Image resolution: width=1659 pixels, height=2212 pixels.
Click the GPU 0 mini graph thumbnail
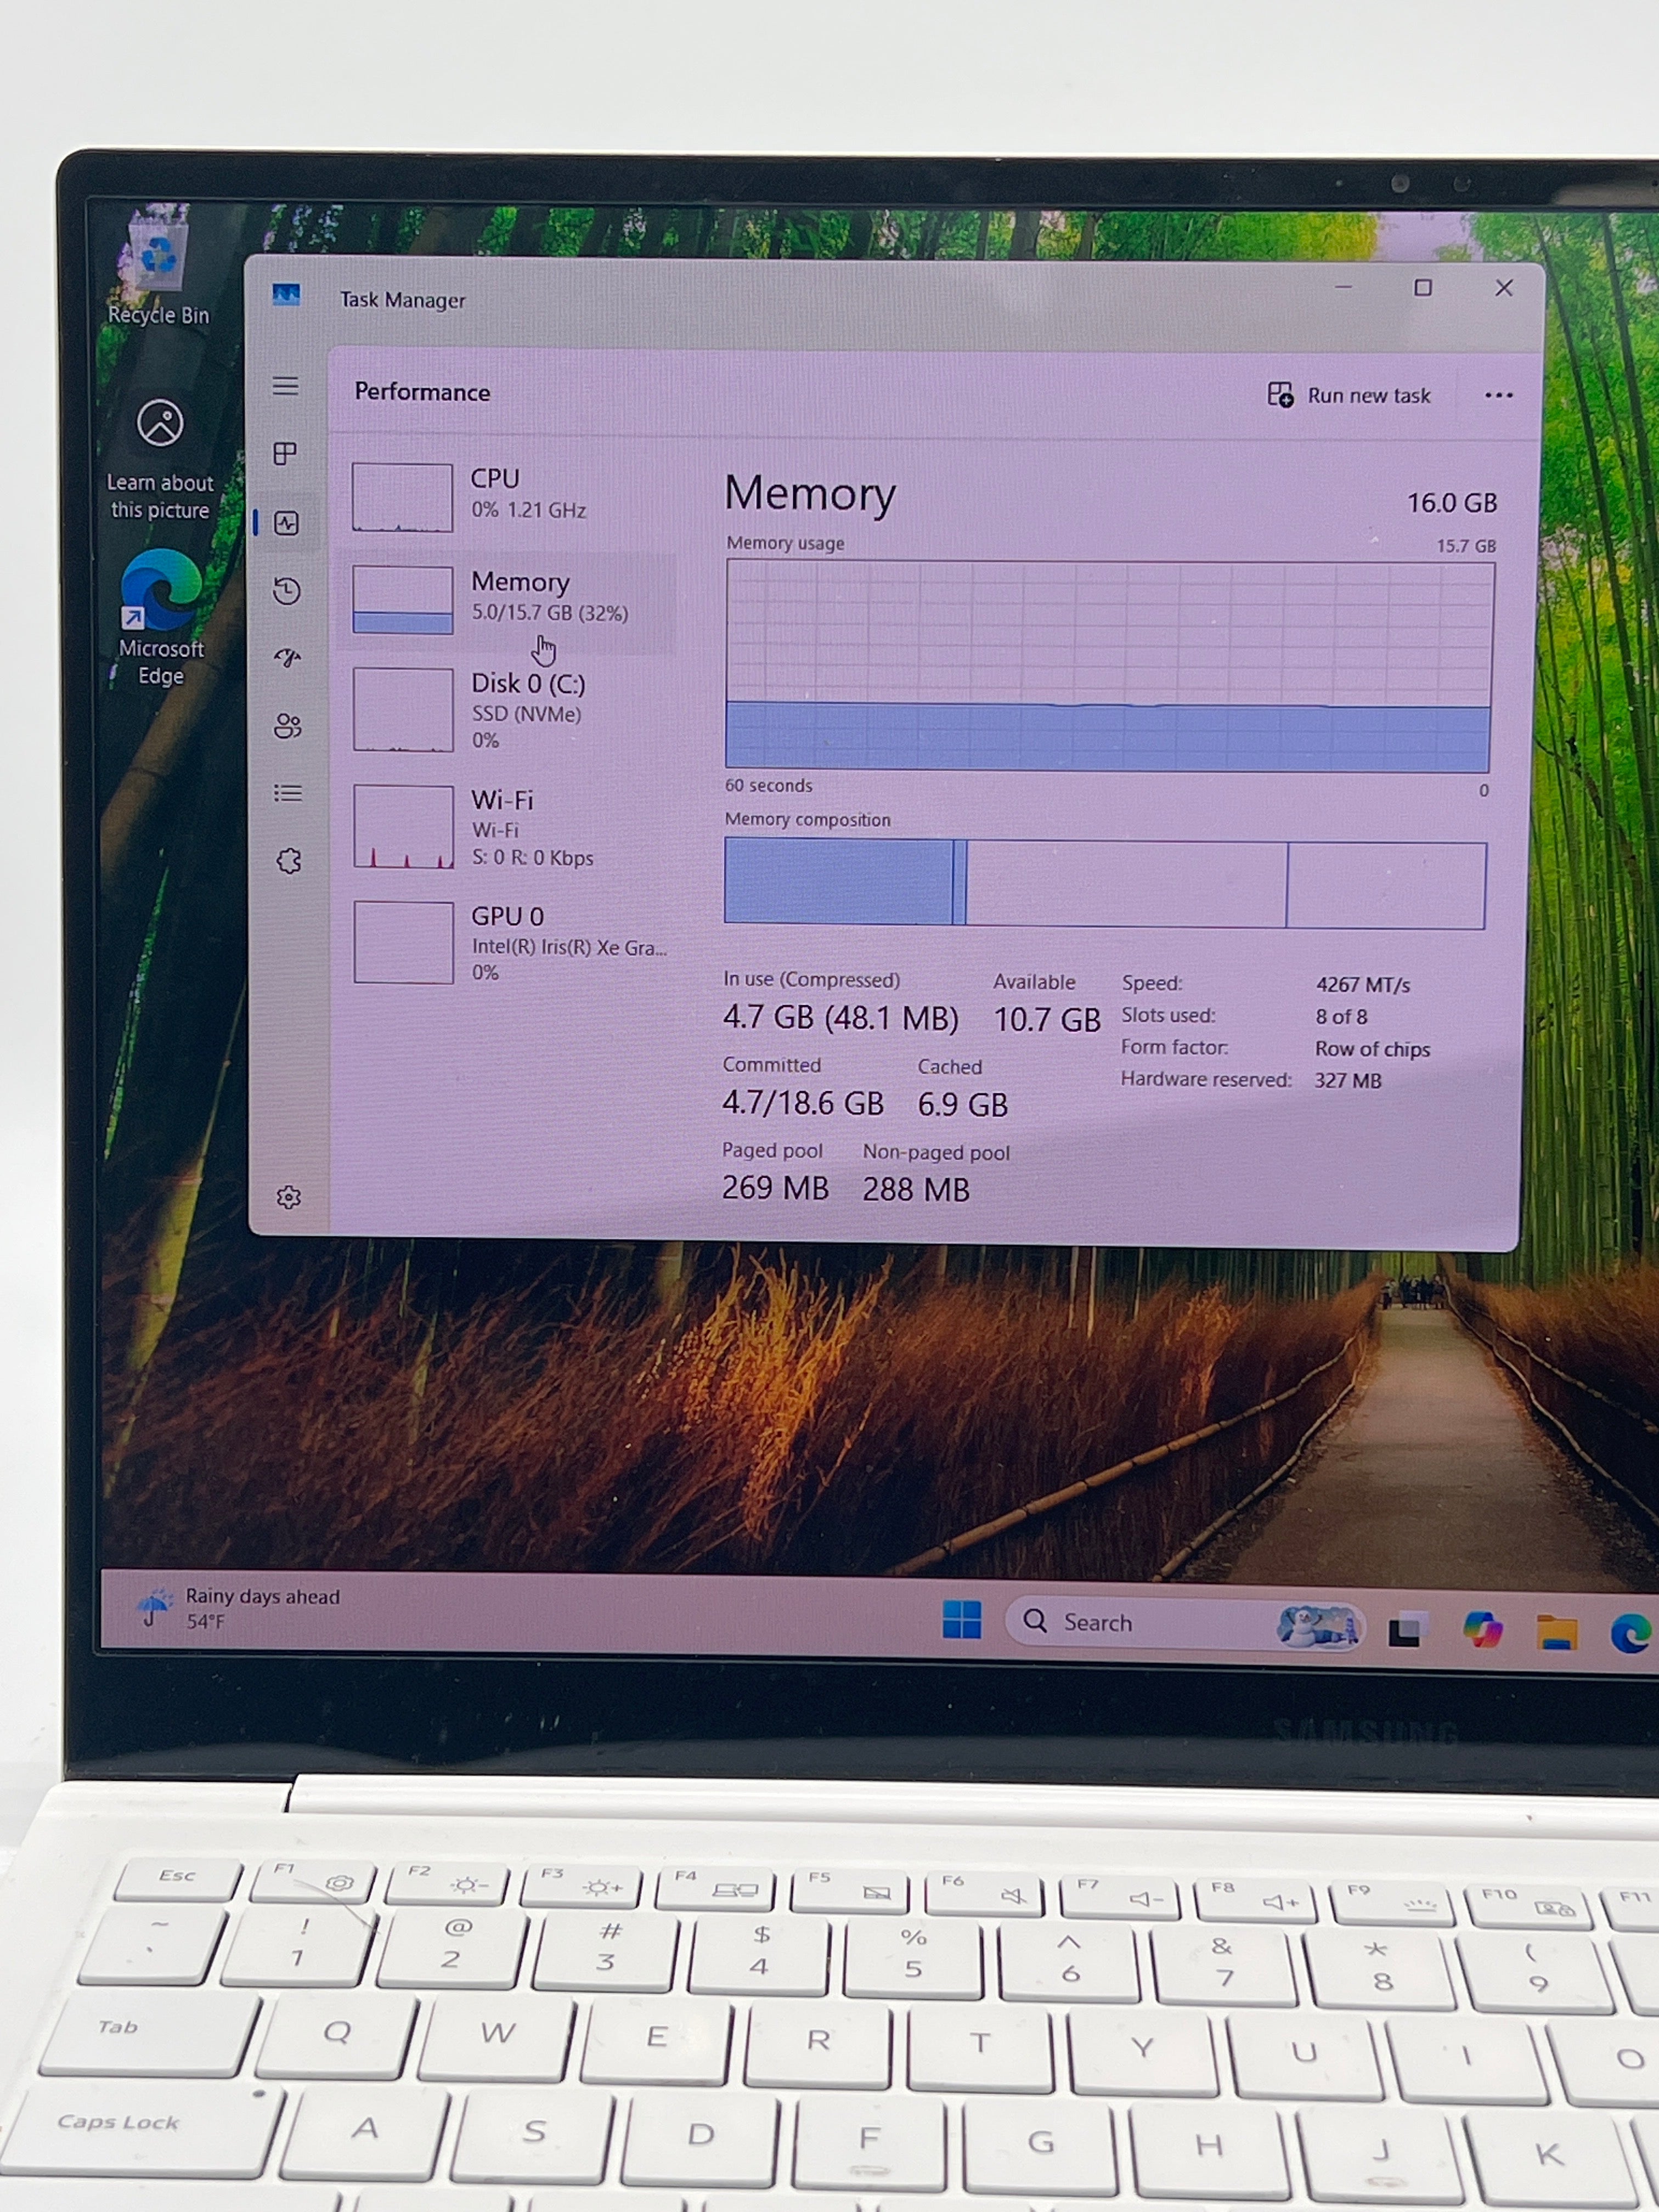403,942
